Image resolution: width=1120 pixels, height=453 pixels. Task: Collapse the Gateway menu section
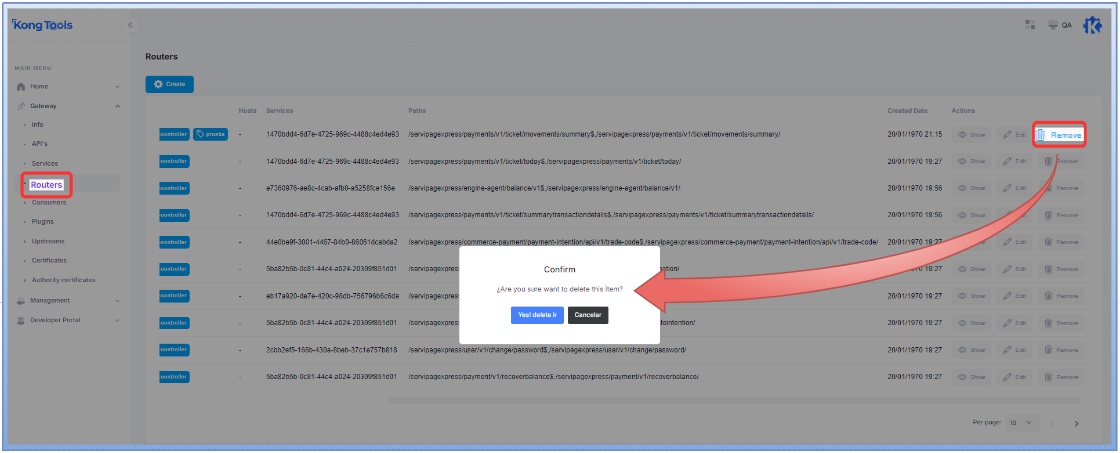click(117, 106)
